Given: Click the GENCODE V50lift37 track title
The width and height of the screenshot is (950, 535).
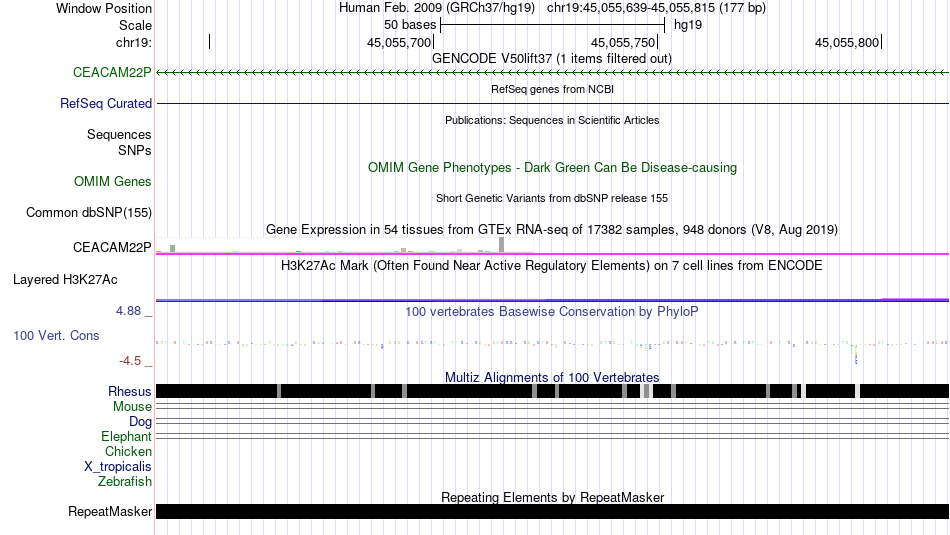Looking at the screenshot, I should click(x=552, y=59).
